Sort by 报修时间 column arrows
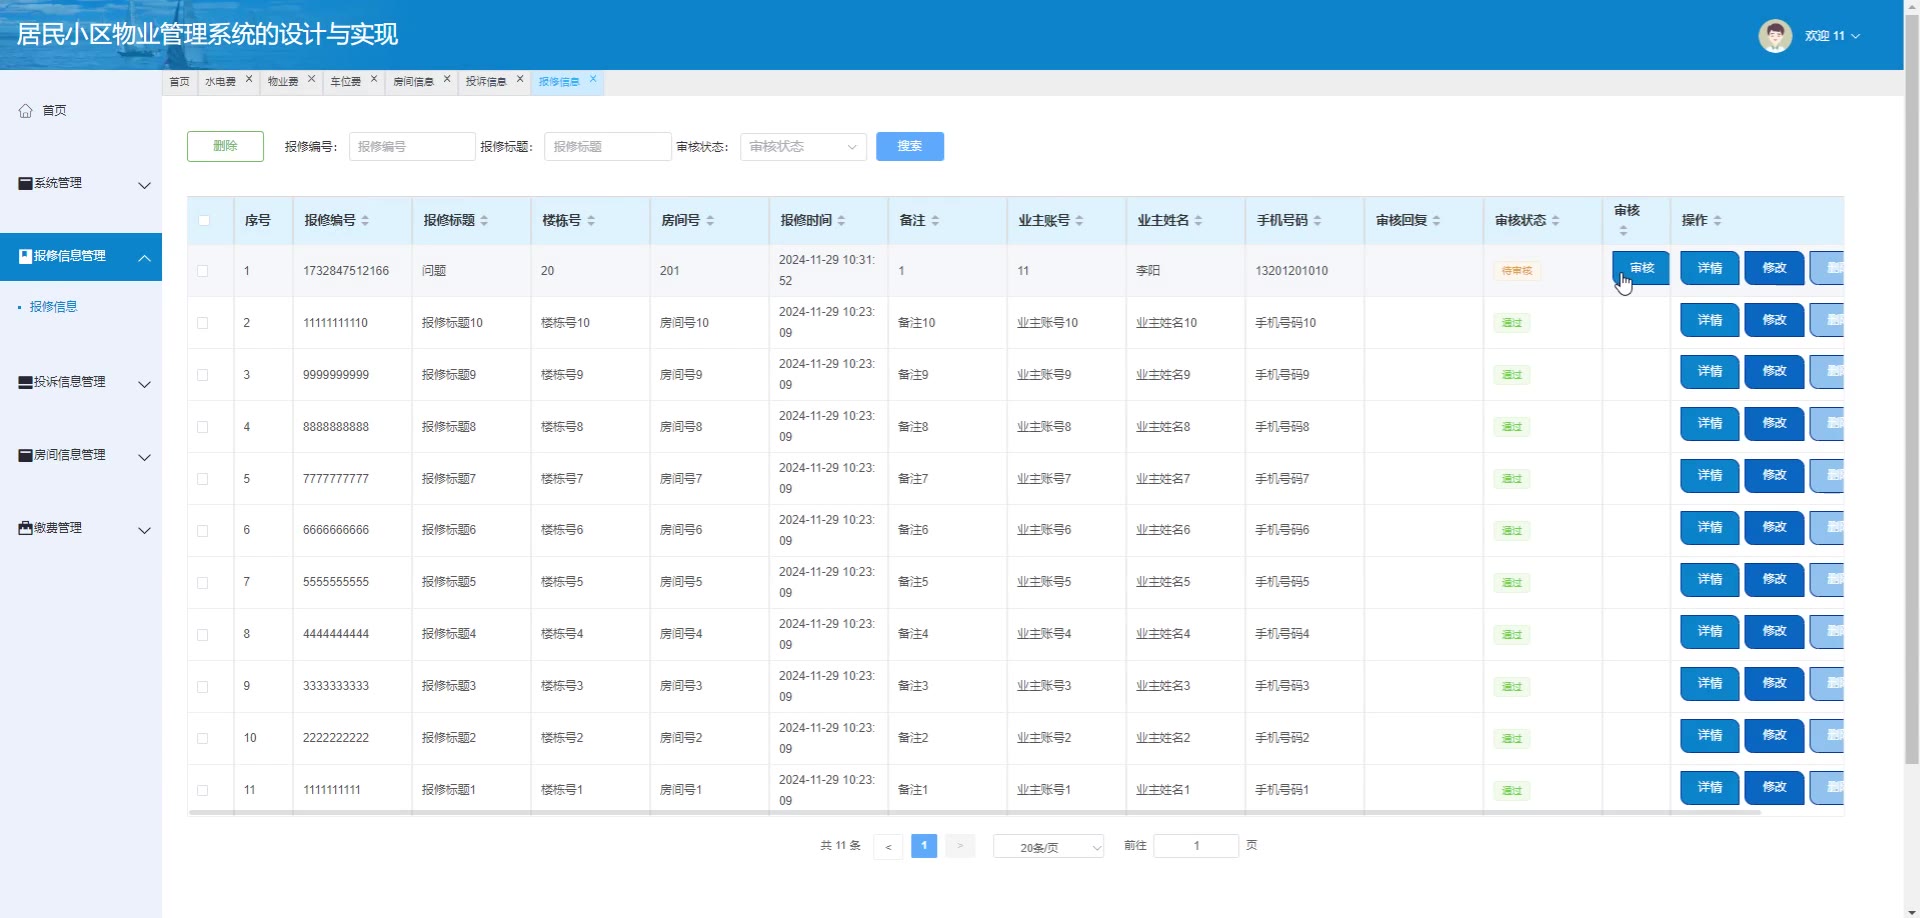The height and width of the screenshot is (918, 1920). click(841, 221)
